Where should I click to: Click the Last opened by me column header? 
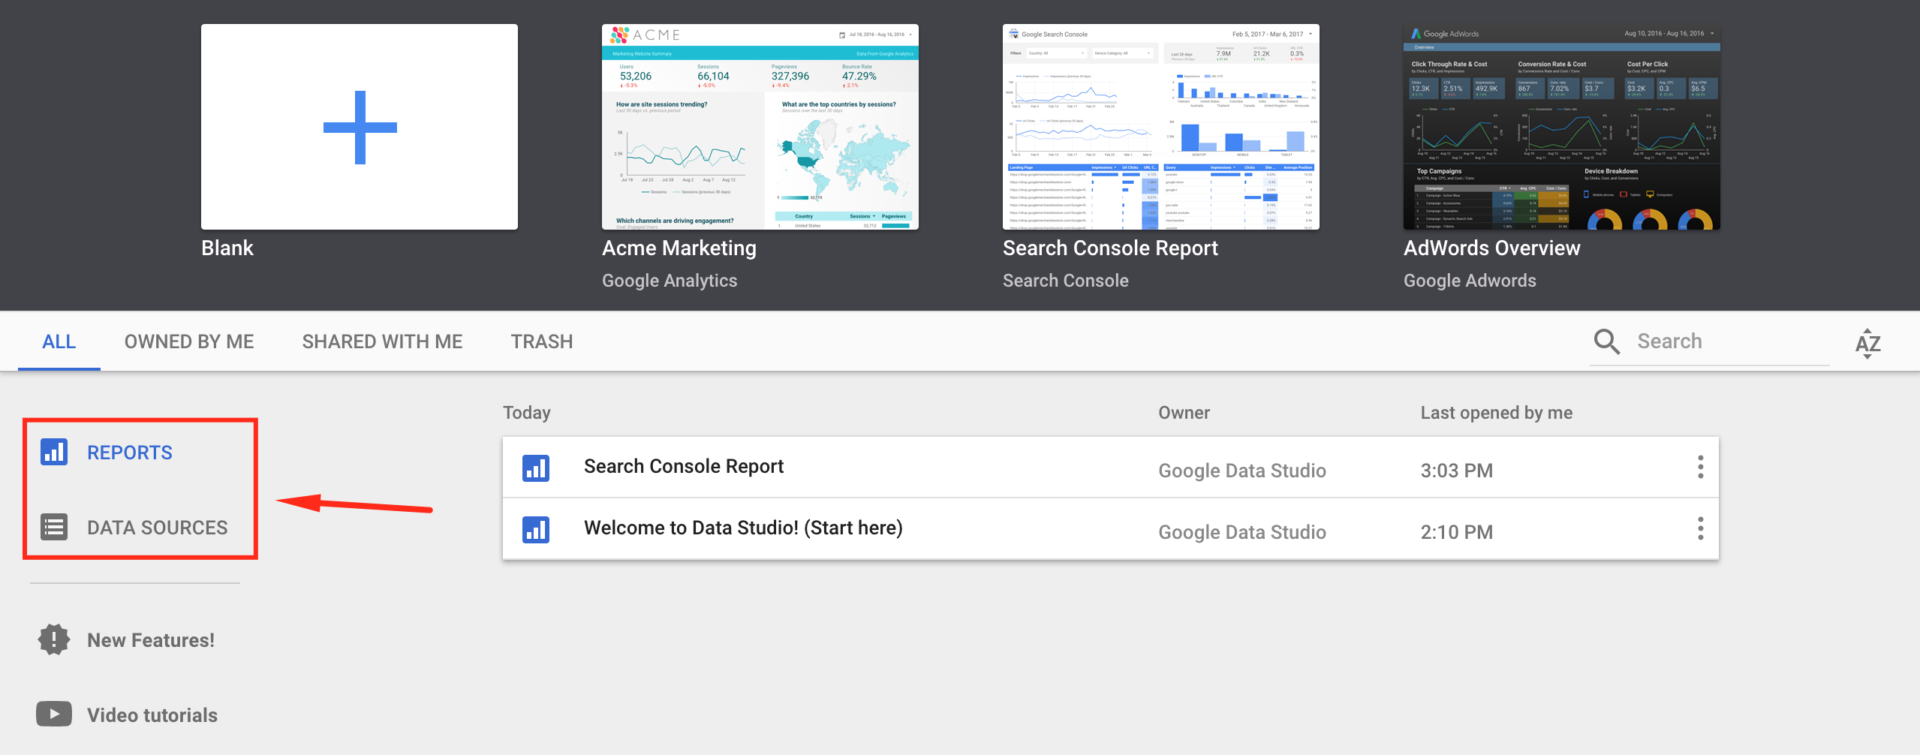point(1496,413)
